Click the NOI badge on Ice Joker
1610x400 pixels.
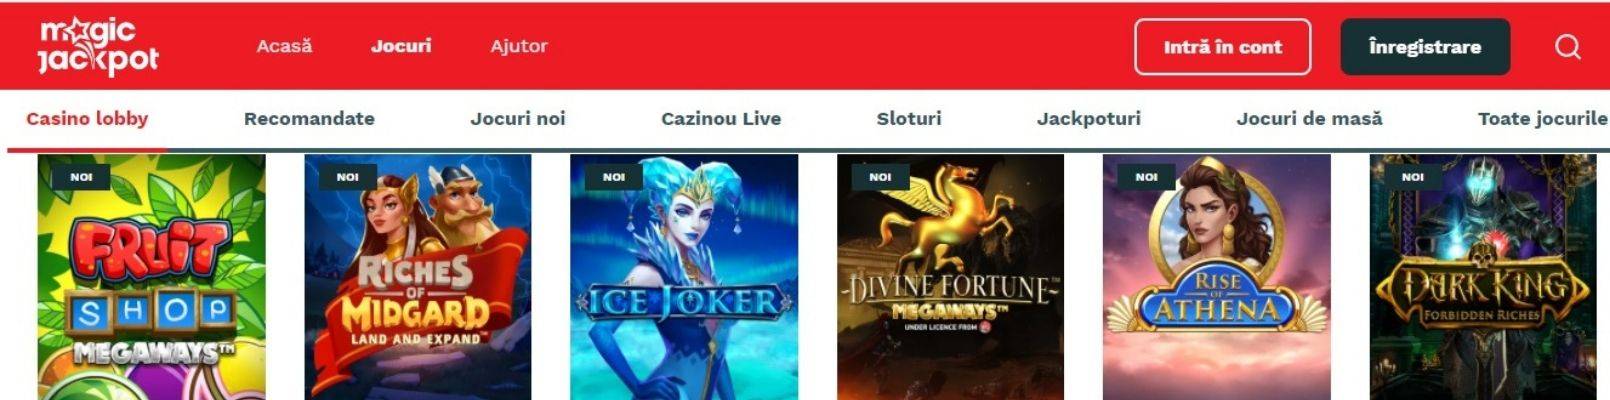pos(613,177)
